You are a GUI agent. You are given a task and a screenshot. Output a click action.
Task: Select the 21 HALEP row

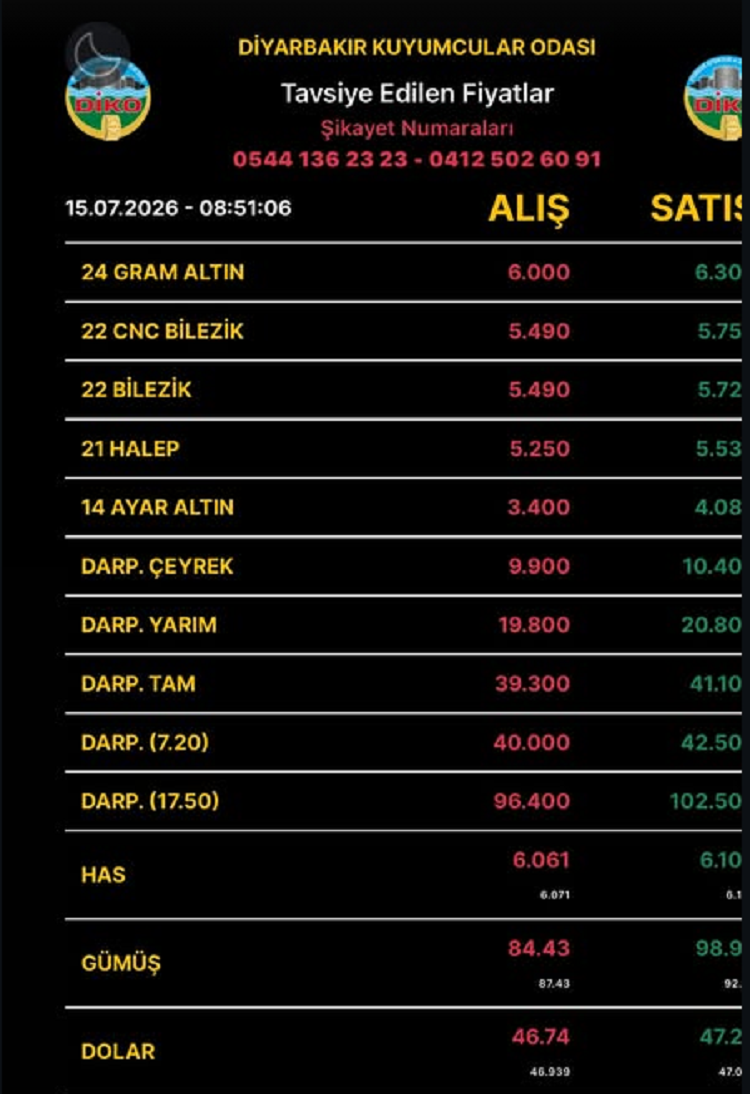[403, 448]
